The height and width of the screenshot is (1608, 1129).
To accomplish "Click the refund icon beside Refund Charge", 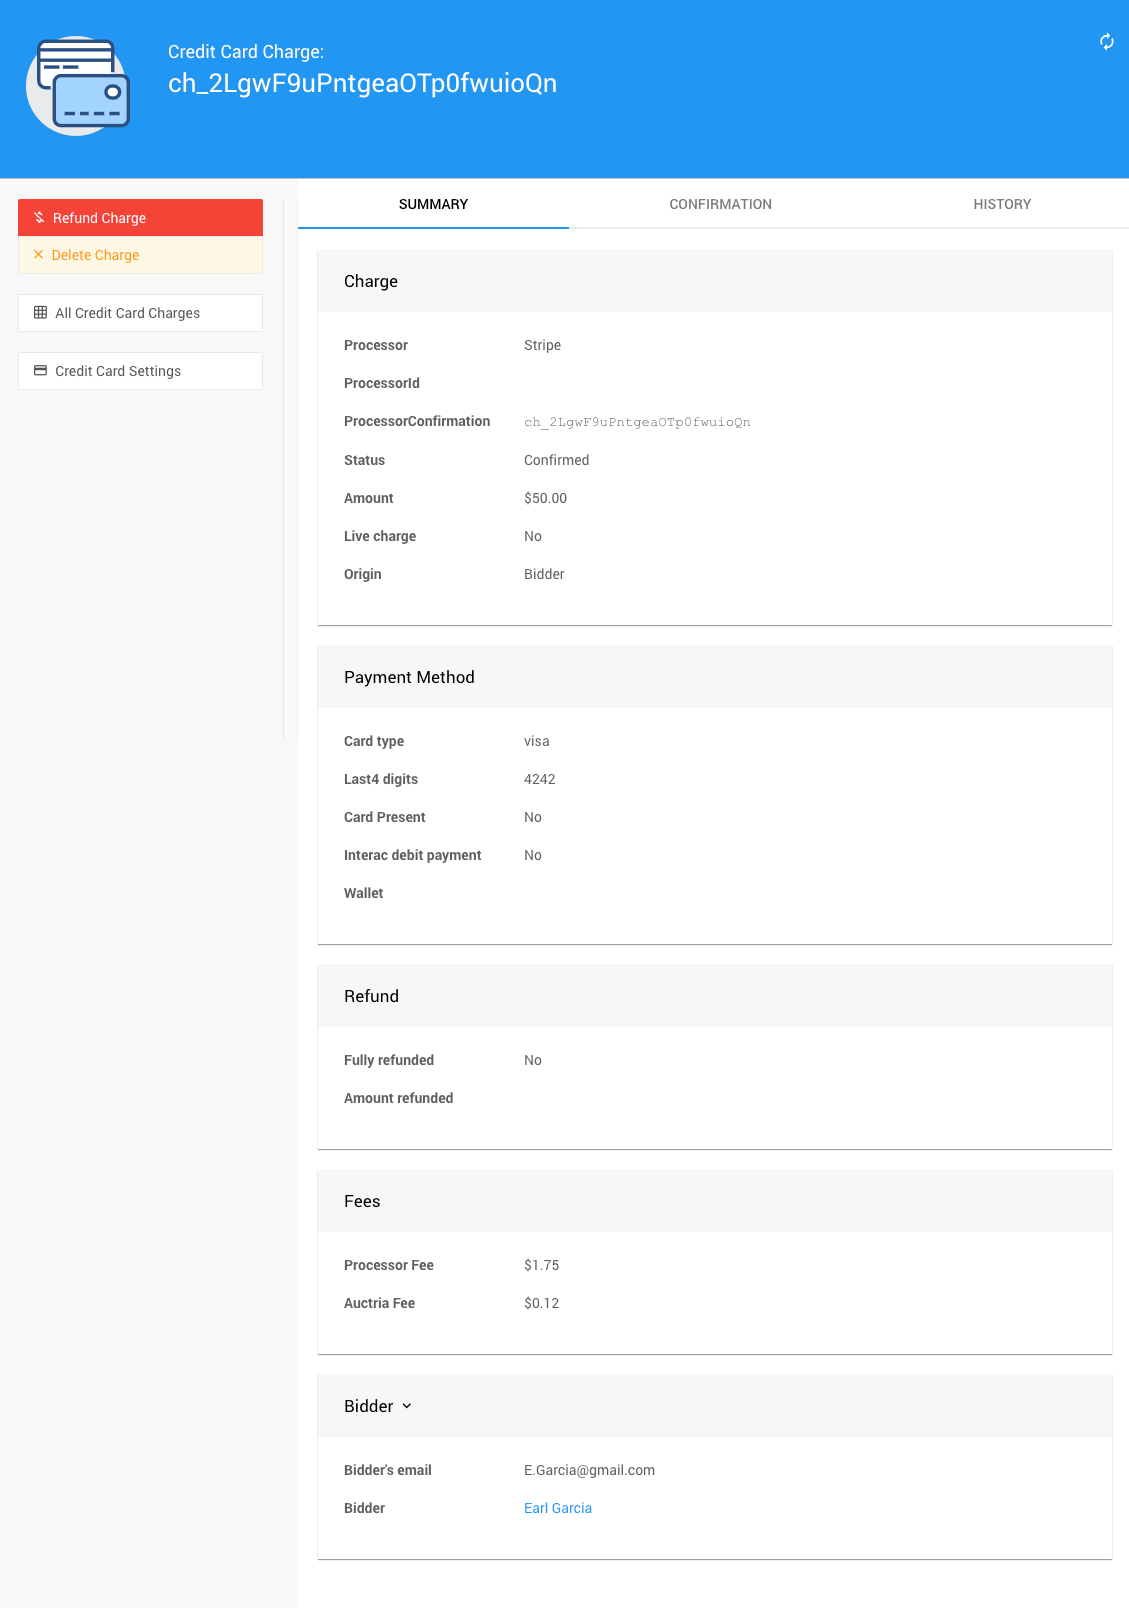I will [39, 218].
